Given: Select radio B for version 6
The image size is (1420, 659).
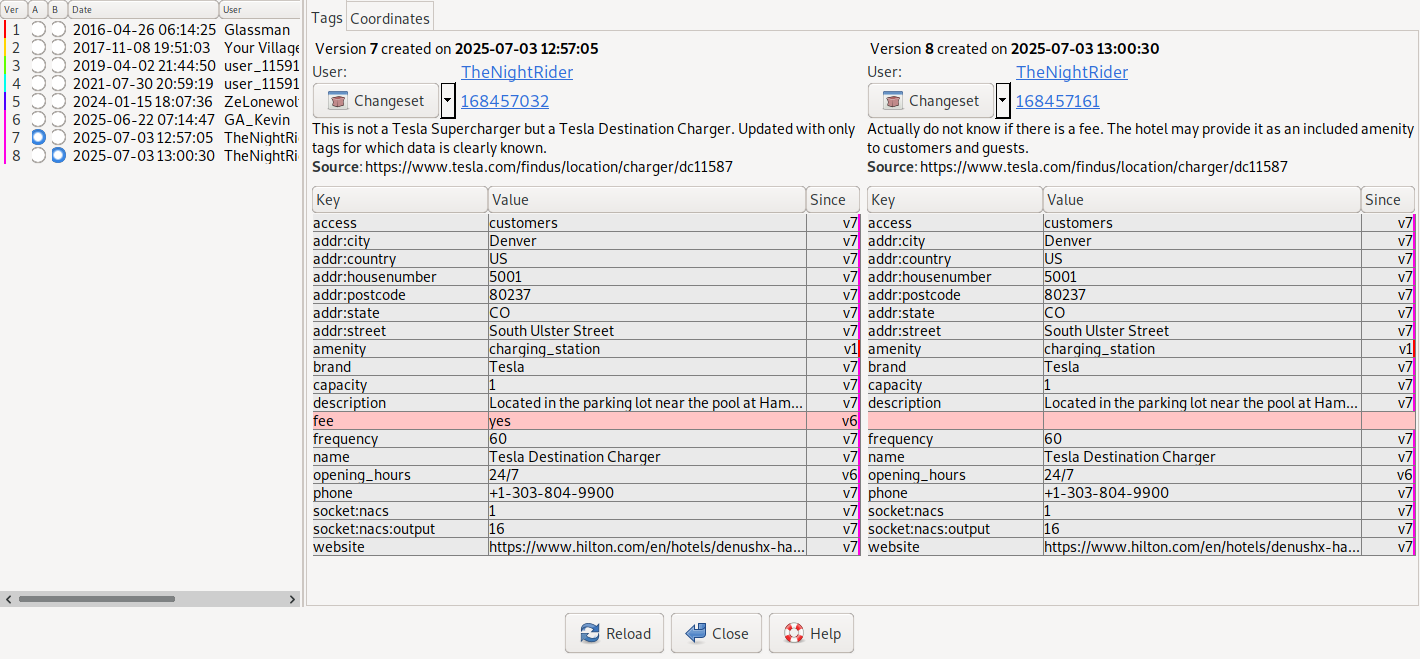Looking at the screenshot, I should [x=58, y=120].
